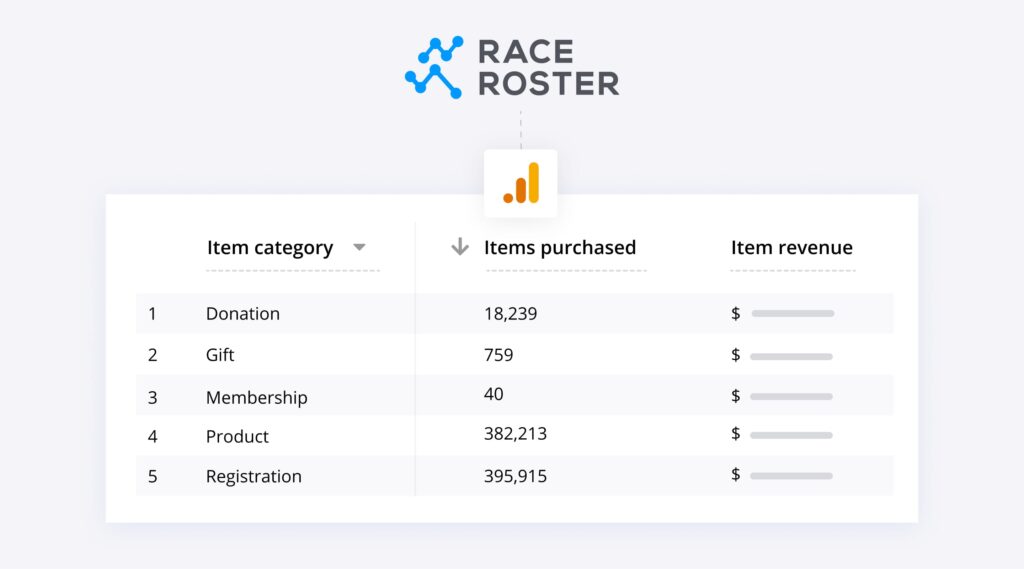
Task: Click the Membership row's 40 value
Action: click(x=494, y=395)
